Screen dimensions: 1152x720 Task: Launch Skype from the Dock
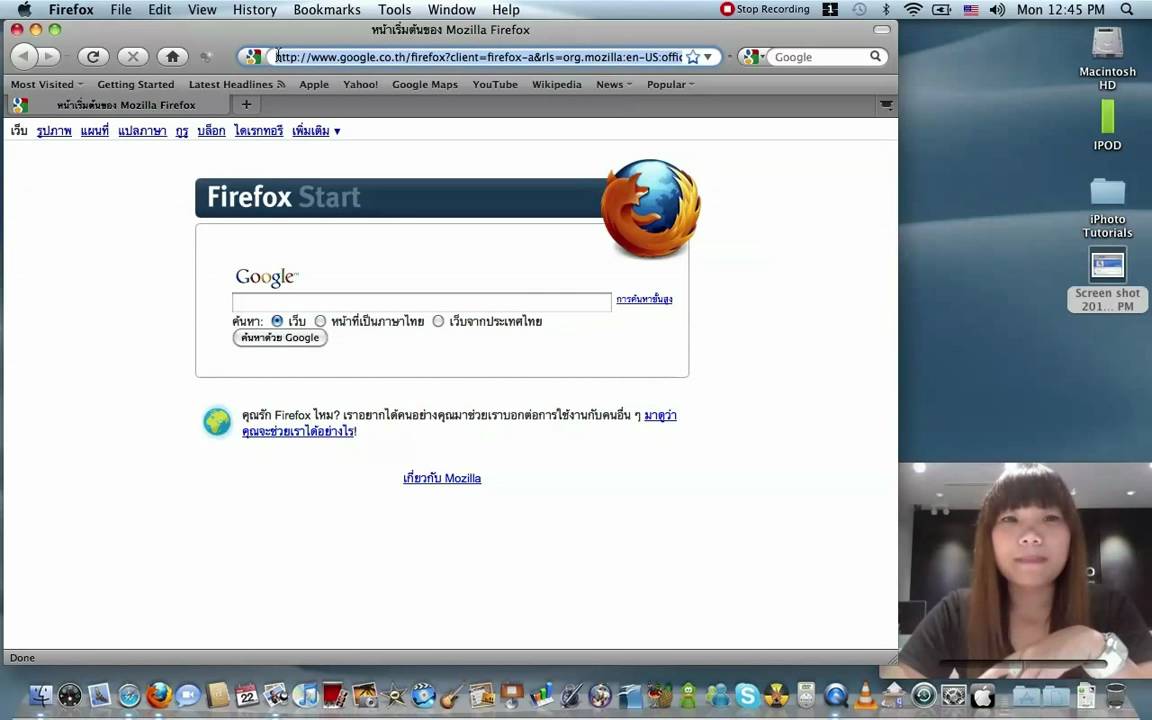pos(747,694)
